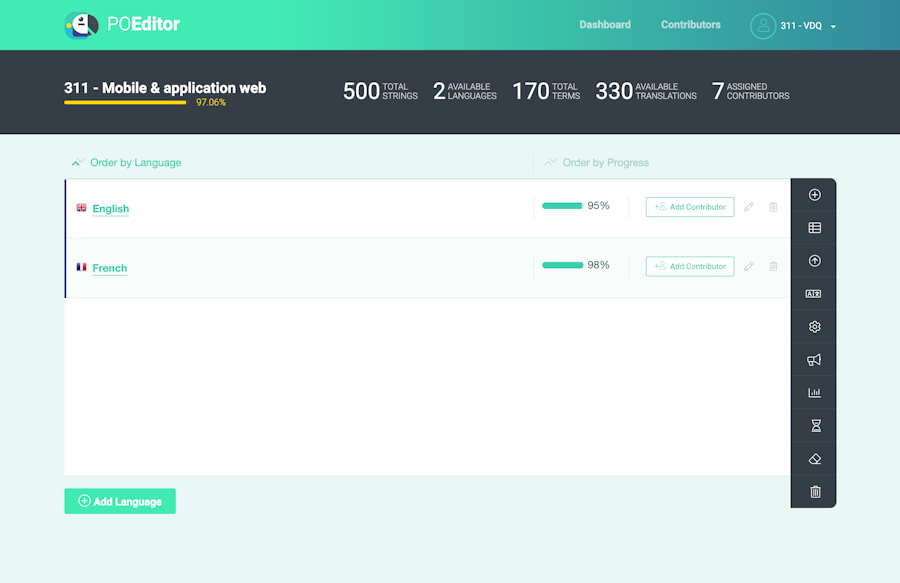900x583 pixels.
Task: Click the trash icon in the English row
Action: pos(773,207)
